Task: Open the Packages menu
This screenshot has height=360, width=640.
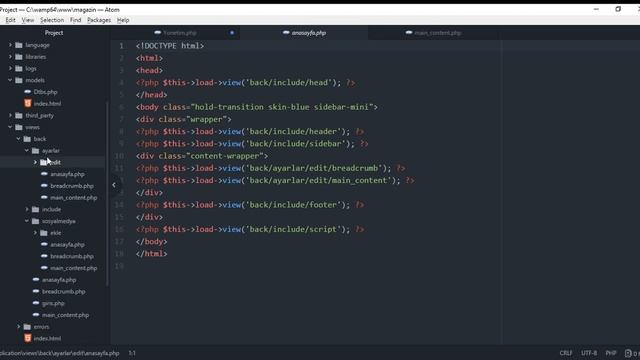Action: [x=99, y=20]
